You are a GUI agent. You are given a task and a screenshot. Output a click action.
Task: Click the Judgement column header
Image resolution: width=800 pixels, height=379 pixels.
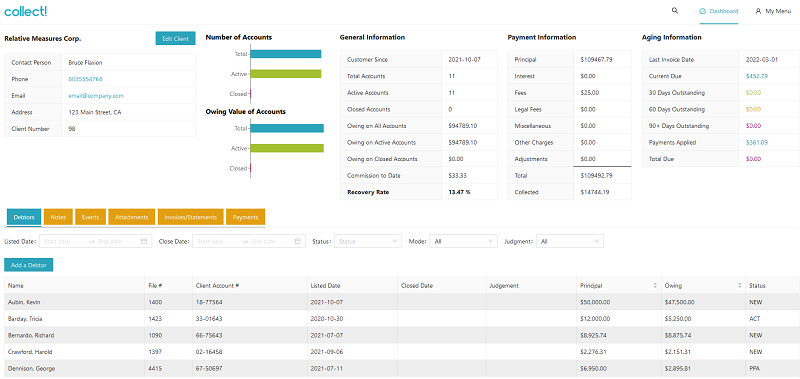(x=531, y=286)
